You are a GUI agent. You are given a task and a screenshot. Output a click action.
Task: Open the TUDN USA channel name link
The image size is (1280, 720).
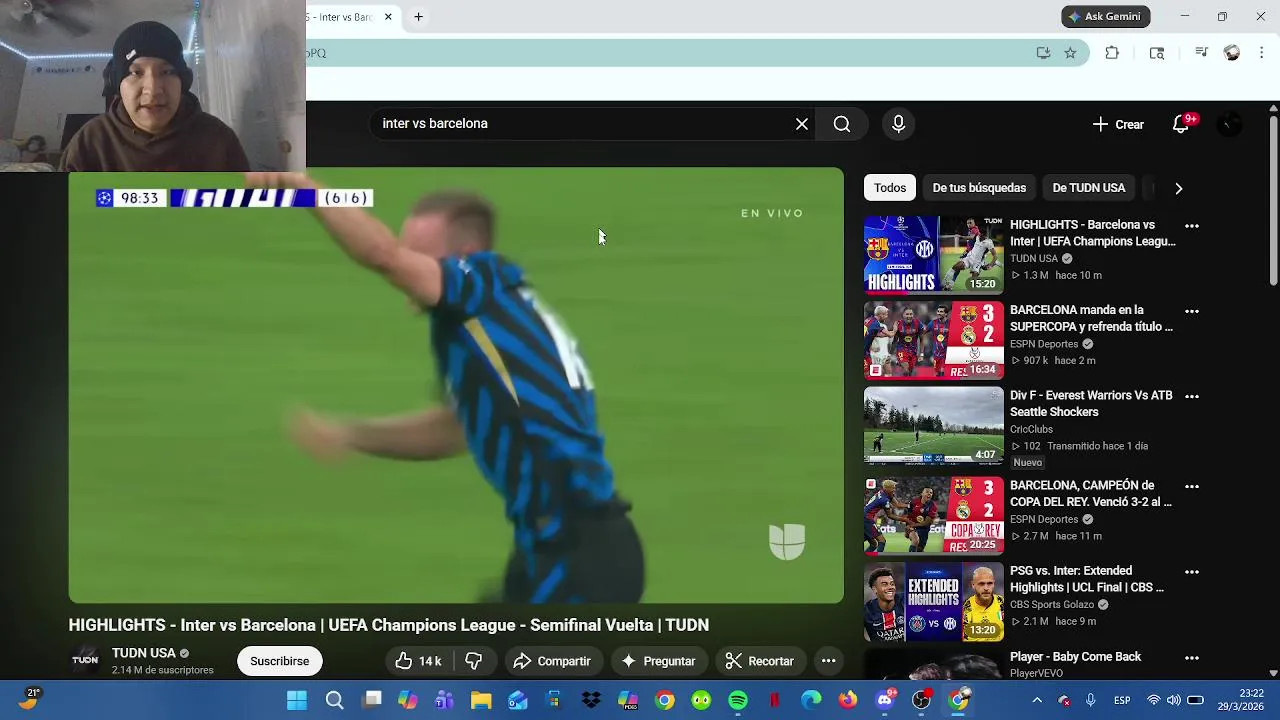143,653
